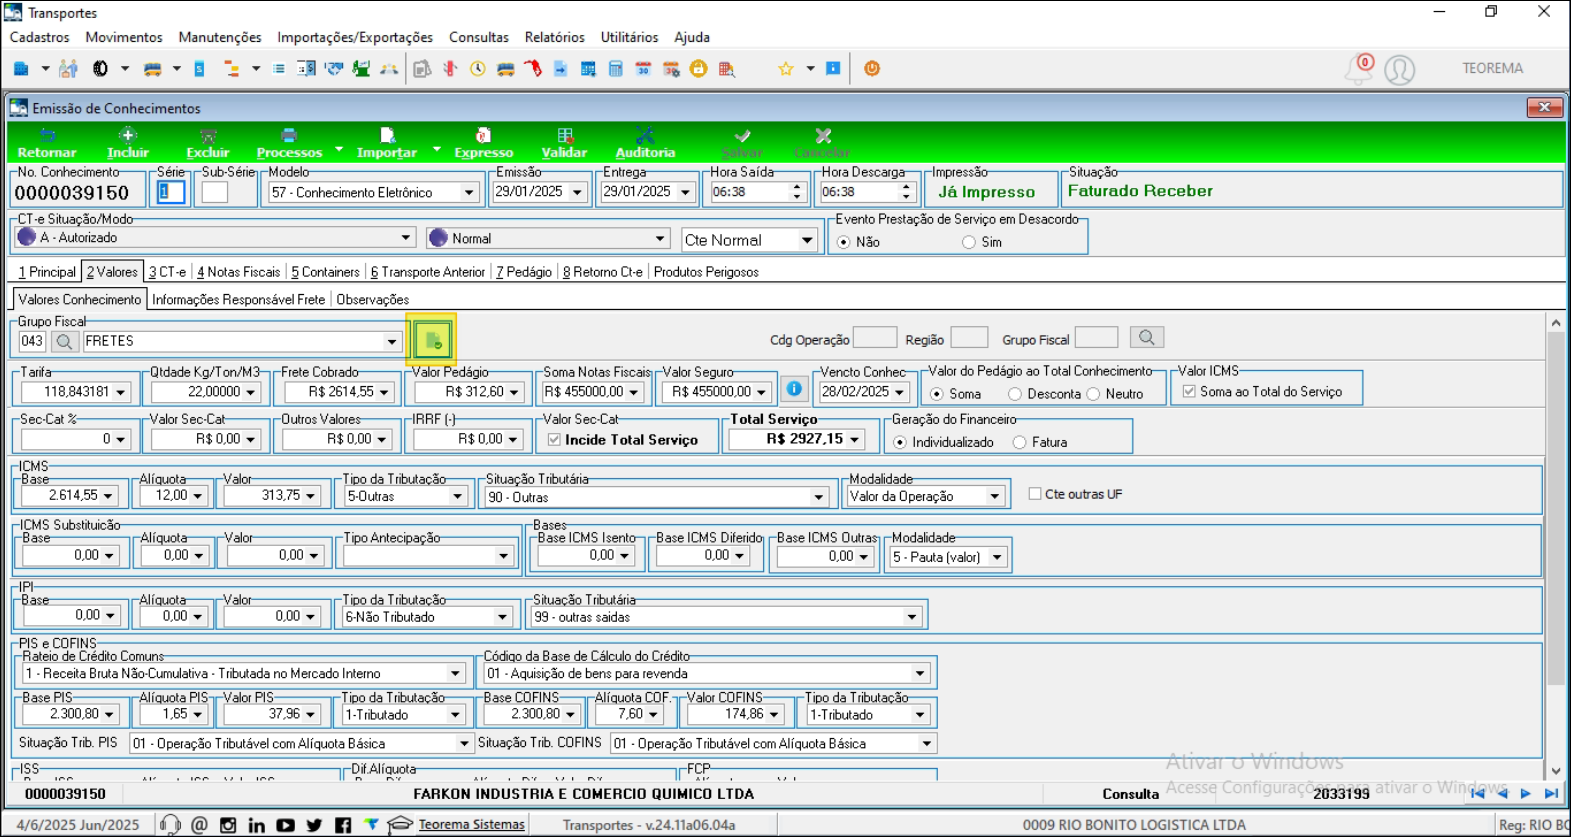
Task: Click the Série input field
Action: (171, 192)
